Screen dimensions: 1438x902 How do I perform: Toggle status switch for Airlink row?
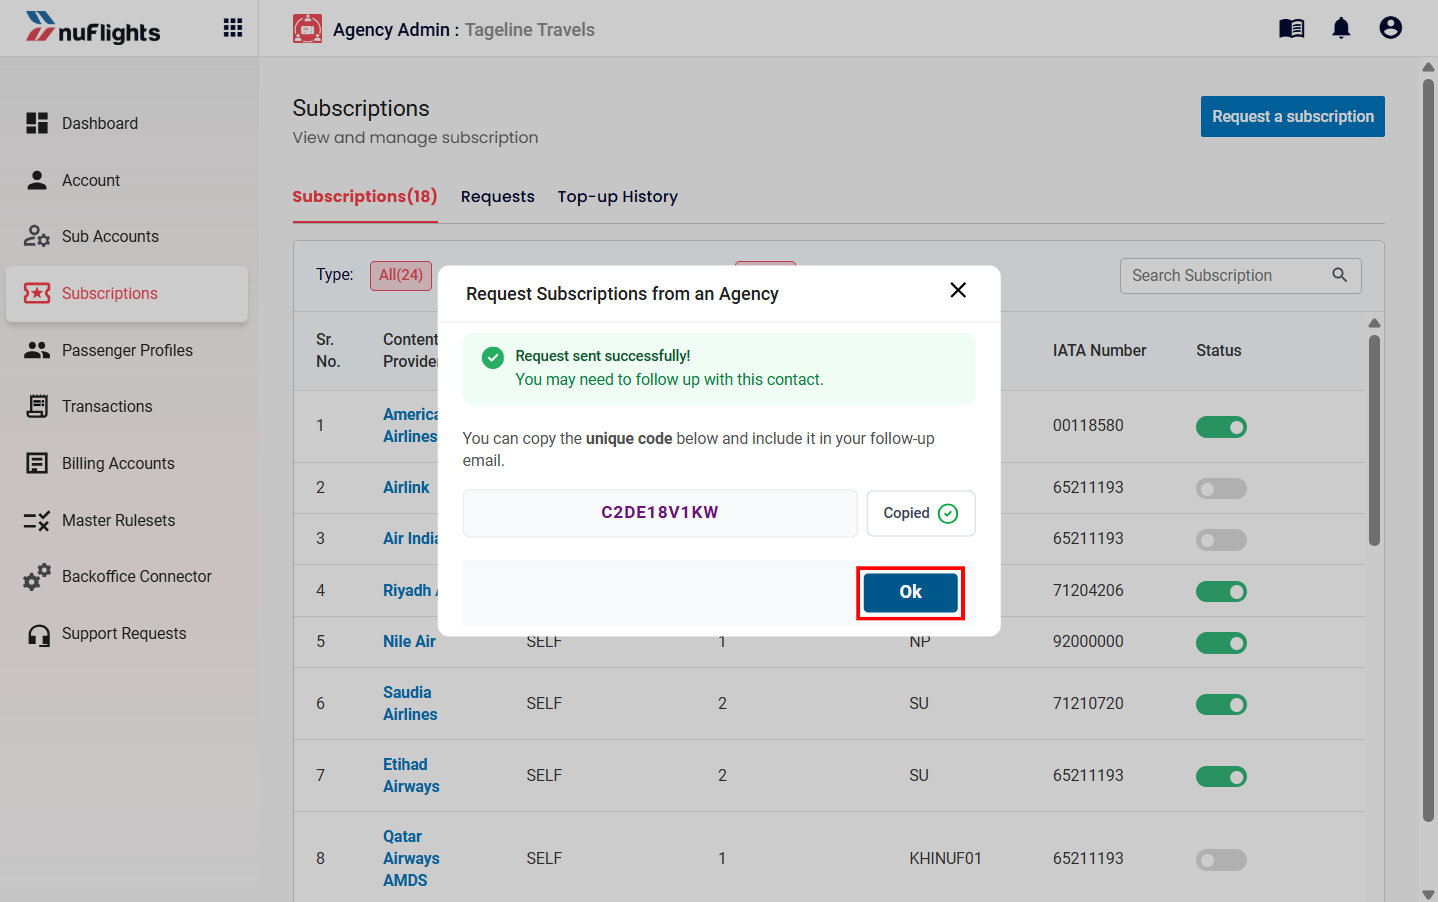point(1221,489)
